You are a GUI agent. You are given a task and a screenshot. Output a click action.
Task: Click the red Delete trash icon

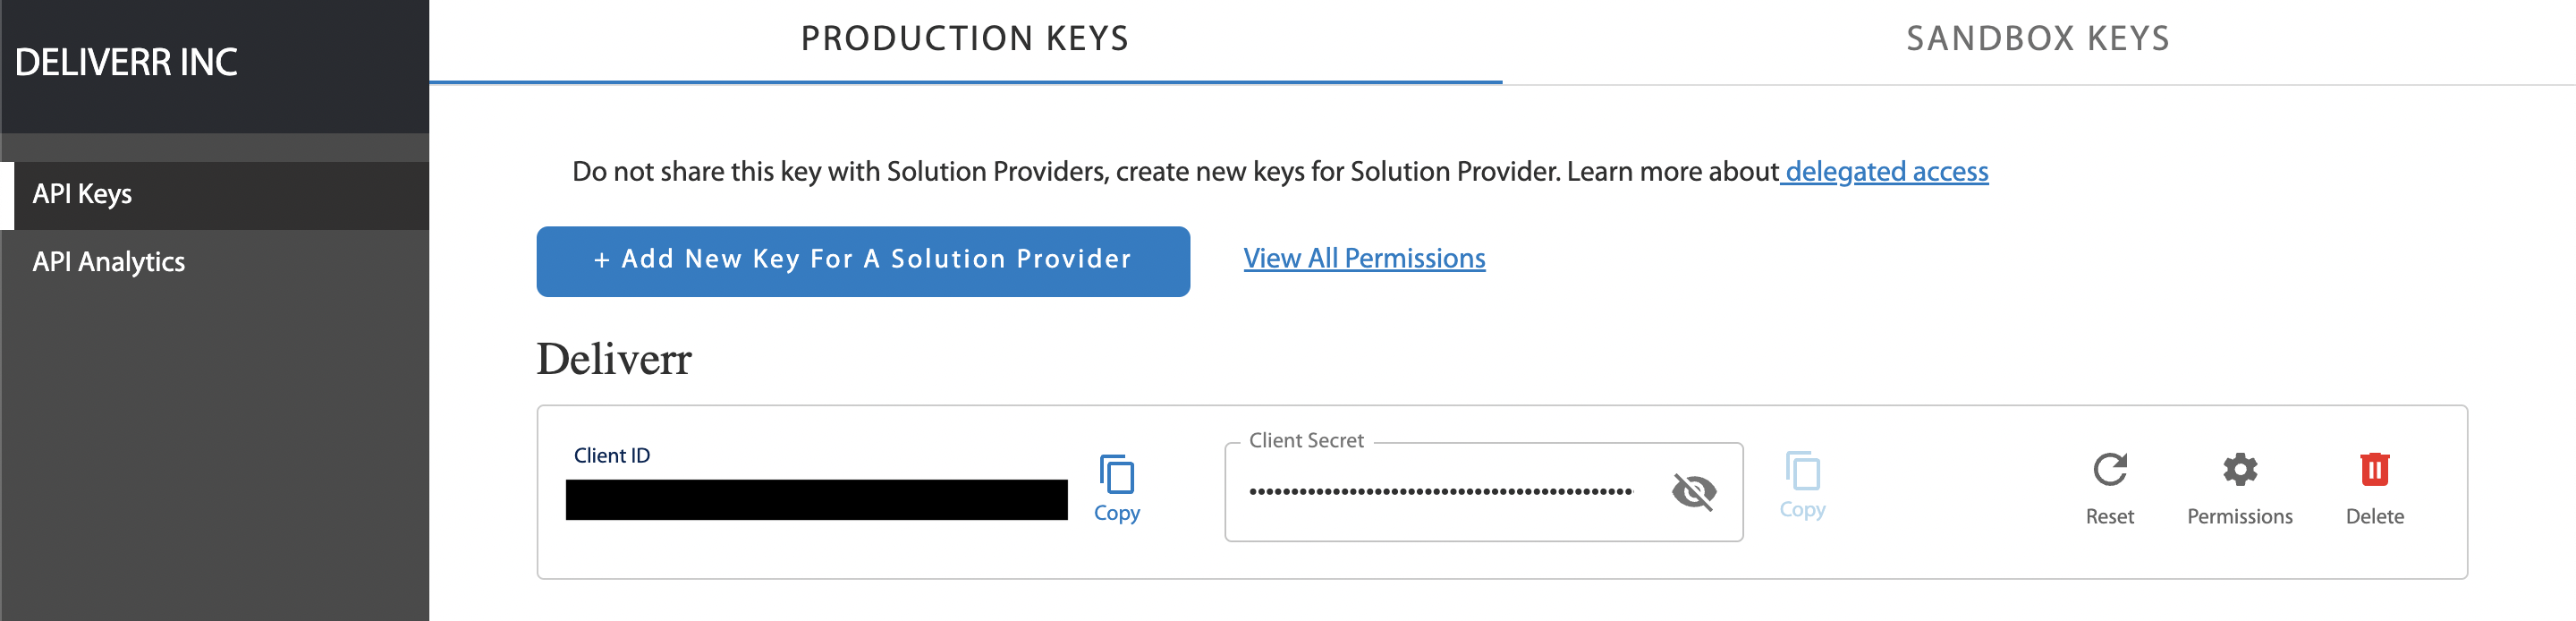2374,469
